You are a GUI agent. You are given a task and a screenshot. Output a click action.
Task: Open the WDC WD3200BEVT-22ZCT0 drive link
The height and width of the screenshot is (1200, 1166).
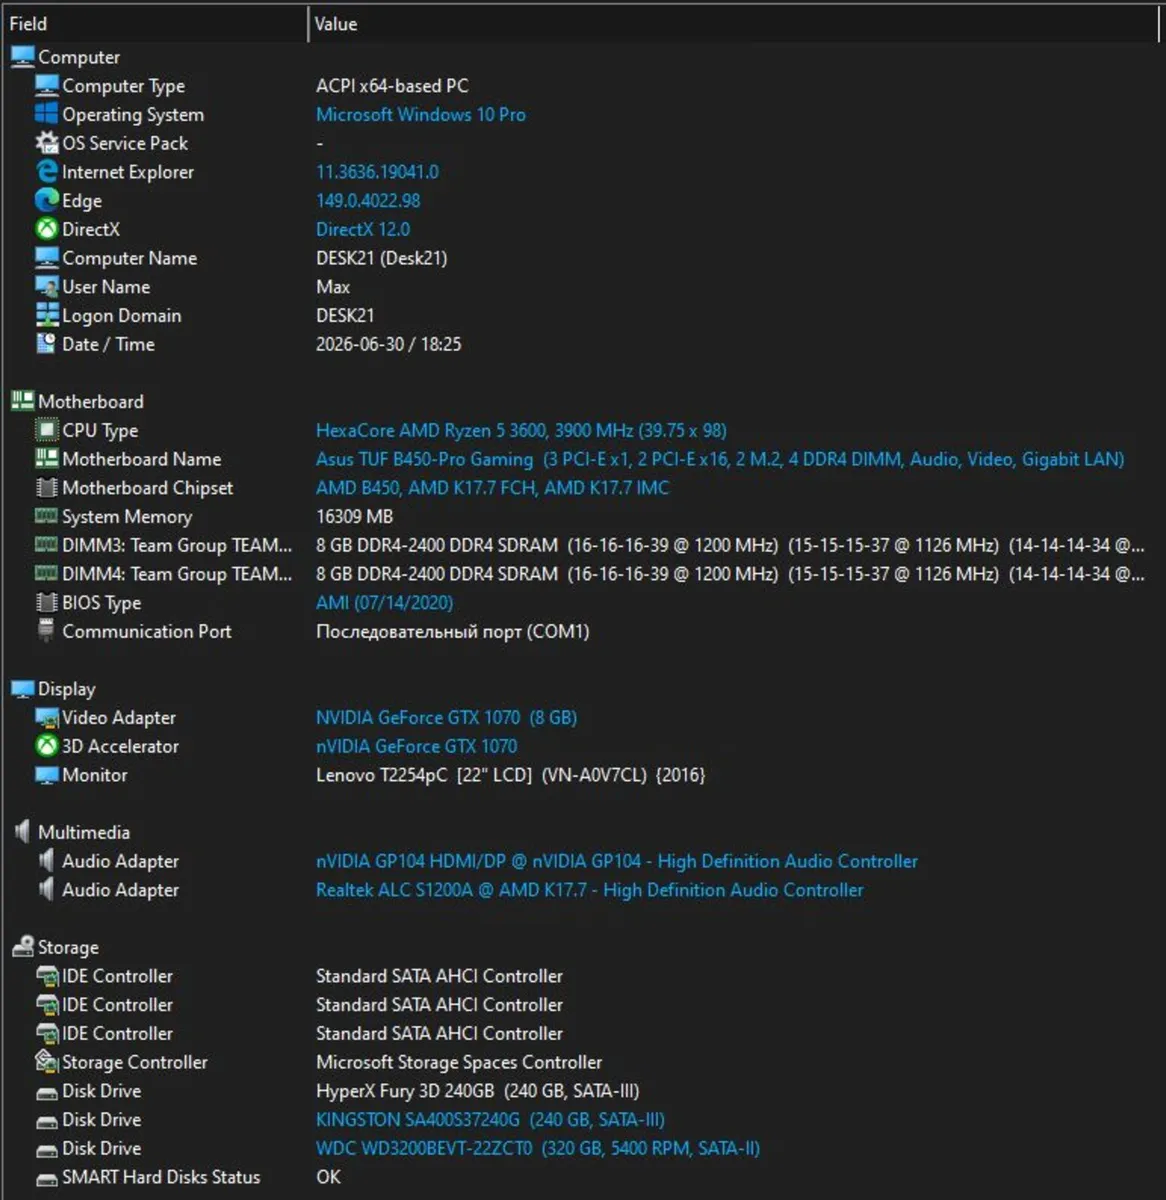pyautogui.click(x=538, y=1149)
